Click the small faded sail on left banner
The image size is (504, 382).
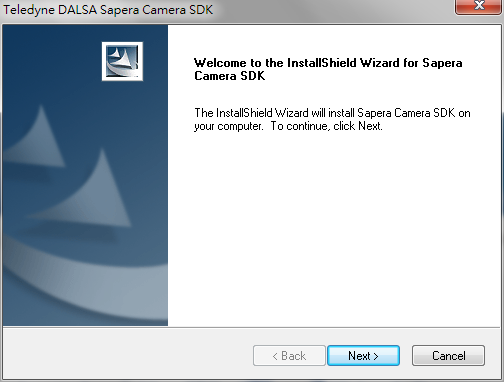pos(38,138)
